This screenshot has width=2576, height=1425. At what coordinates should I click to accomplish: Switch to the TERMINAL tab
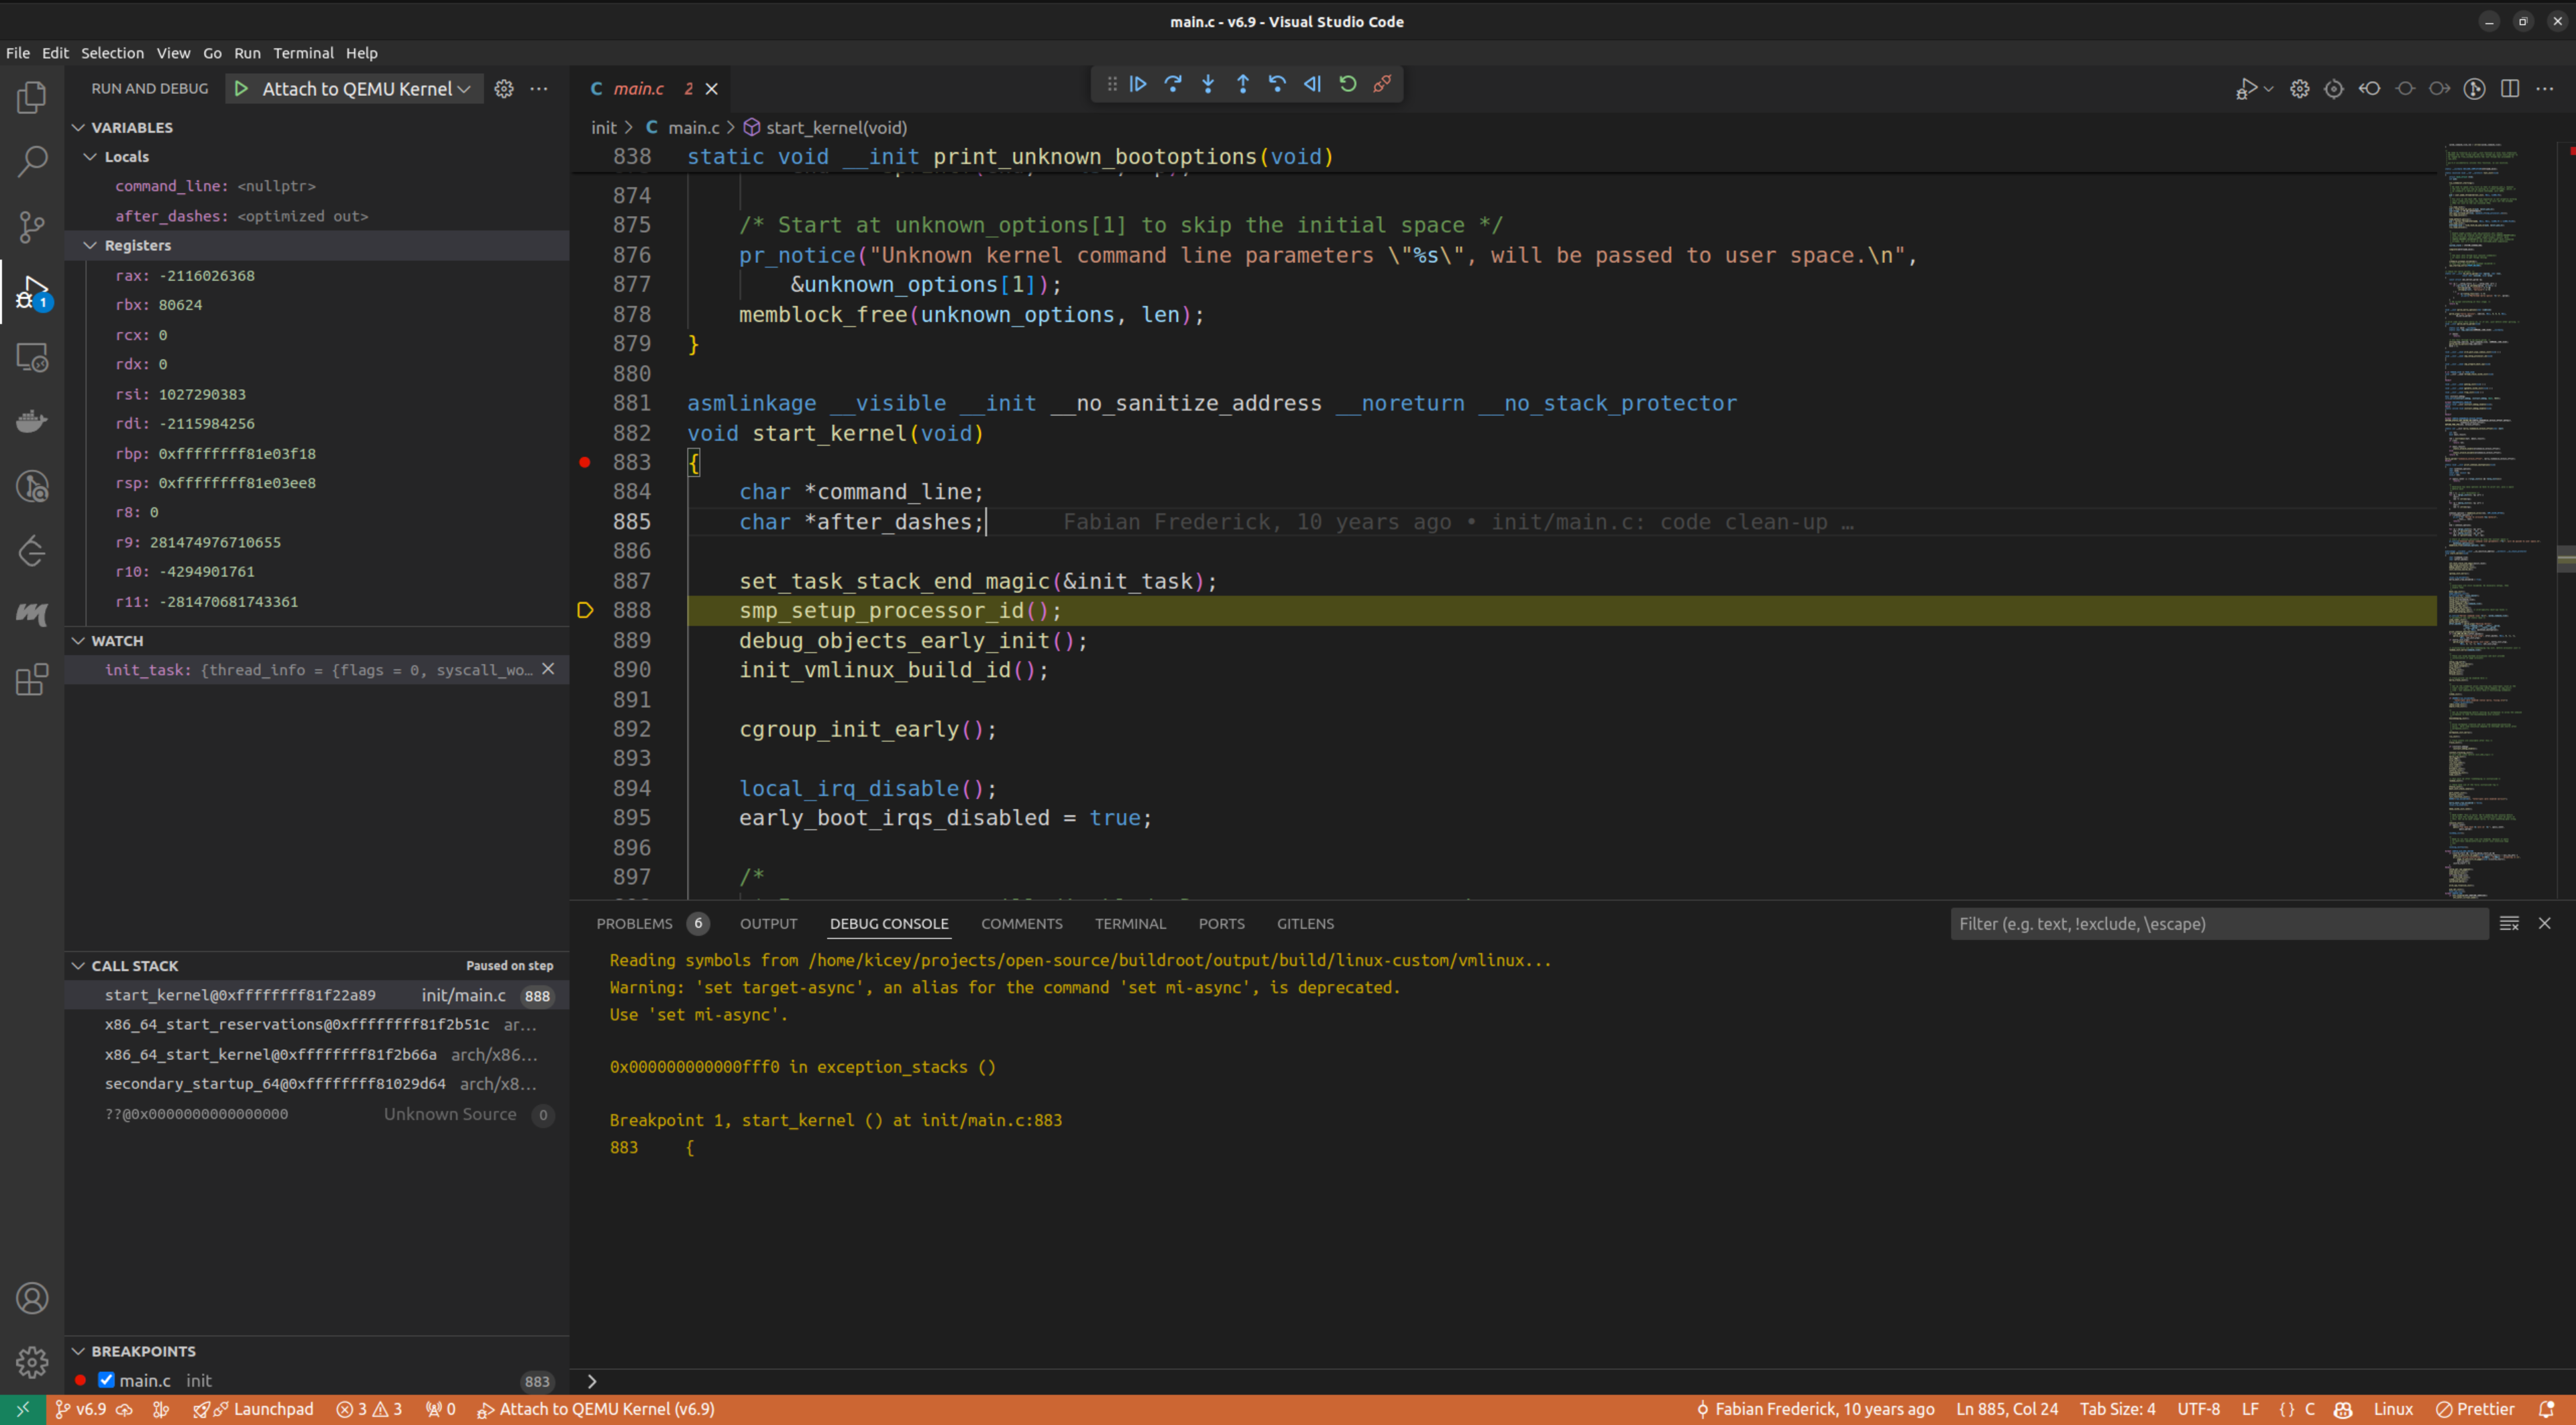1130,924
